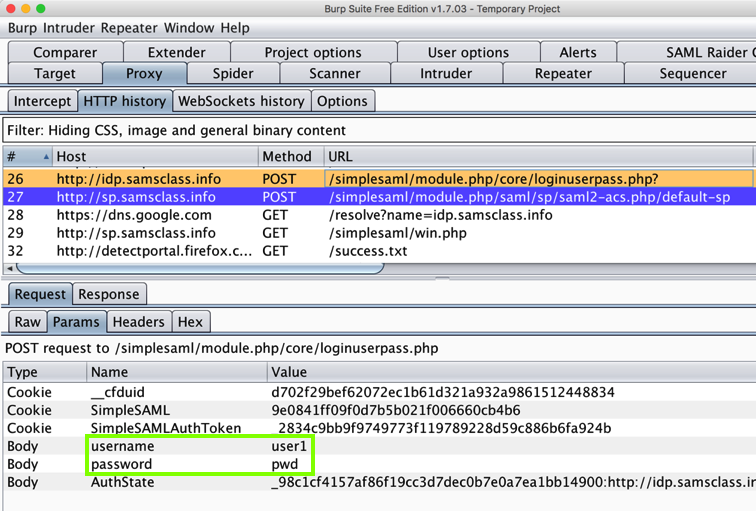Sort history by the # column

coord(27,156)
